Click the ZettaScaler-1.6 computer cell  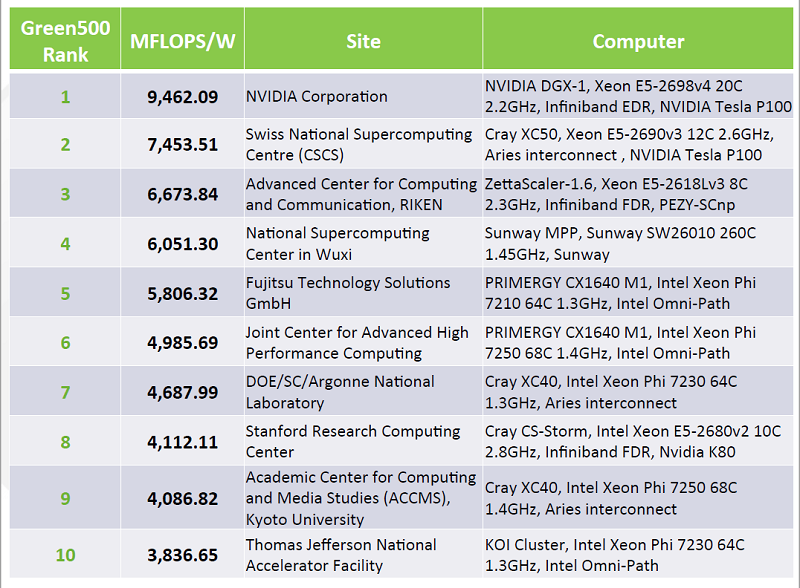point(638,194)
